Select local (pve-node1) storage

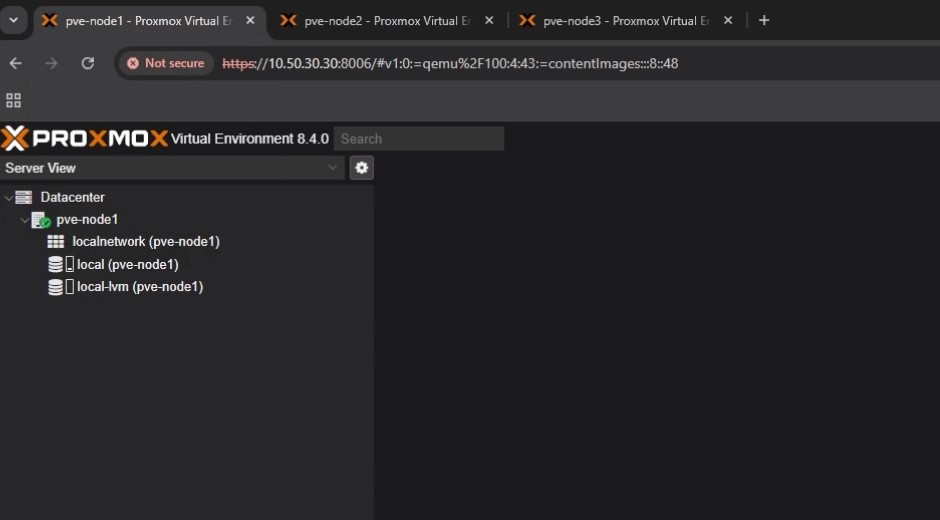point(127,264)
